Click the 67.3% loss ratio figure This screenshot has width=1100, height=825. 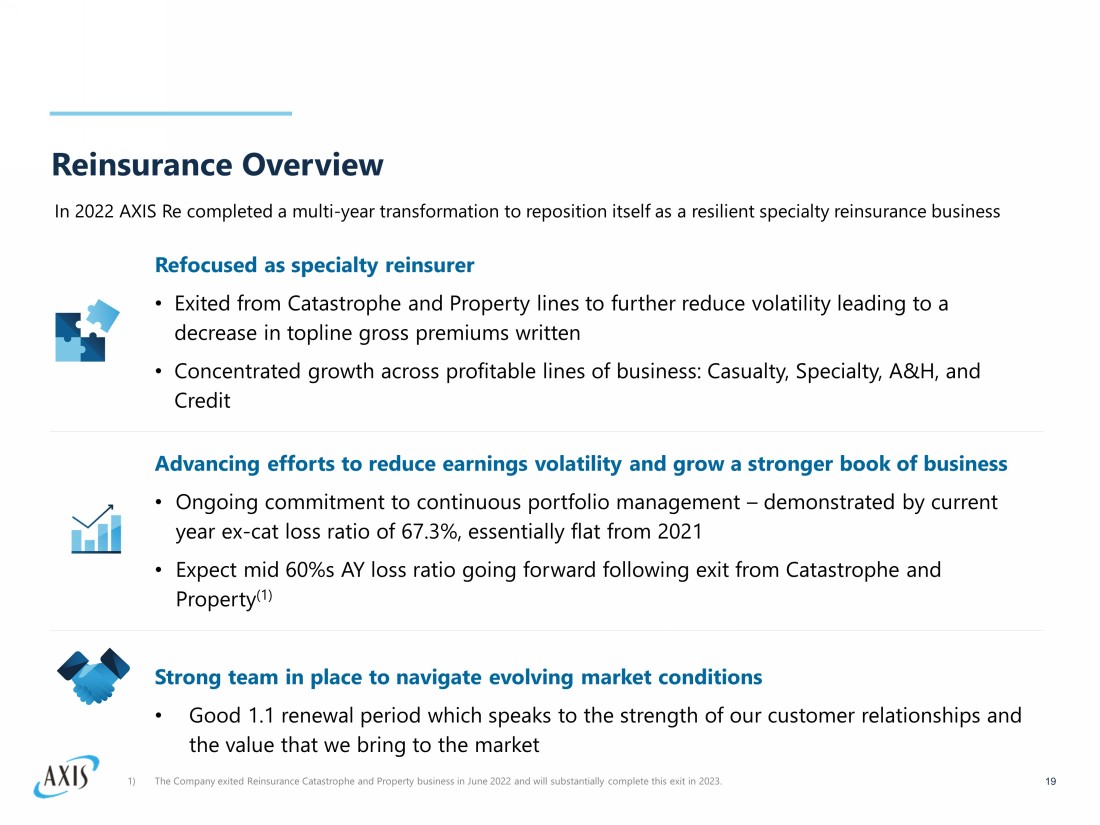pos(429,531)
